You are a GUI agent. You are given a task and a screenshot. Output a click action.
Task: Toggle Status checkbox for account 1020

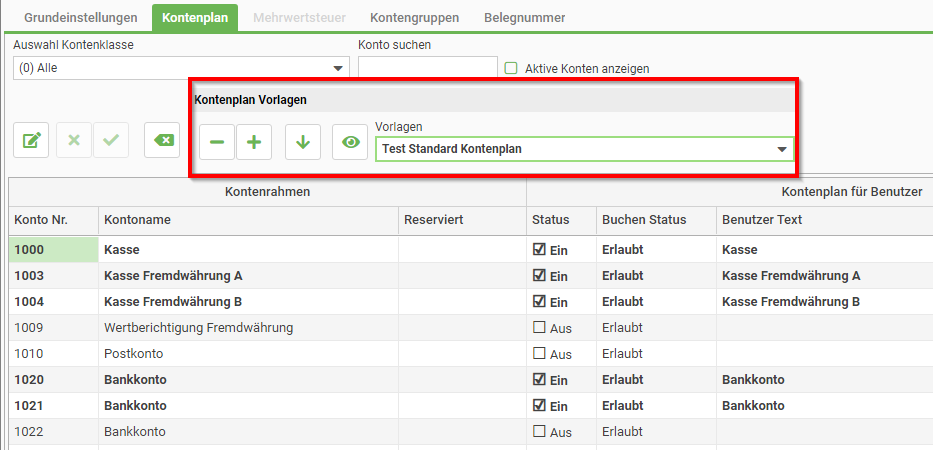[x=539, y=379]
